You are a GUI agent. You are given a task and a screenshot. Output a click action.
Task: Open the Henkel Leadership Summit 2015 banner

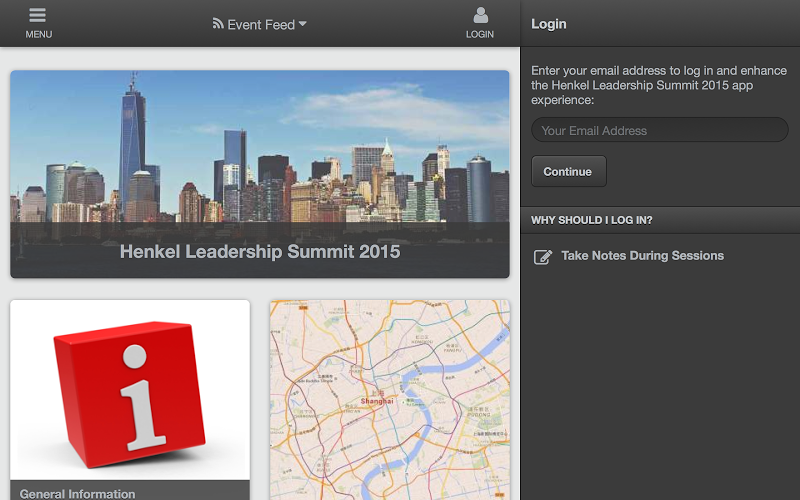(260, 174)
